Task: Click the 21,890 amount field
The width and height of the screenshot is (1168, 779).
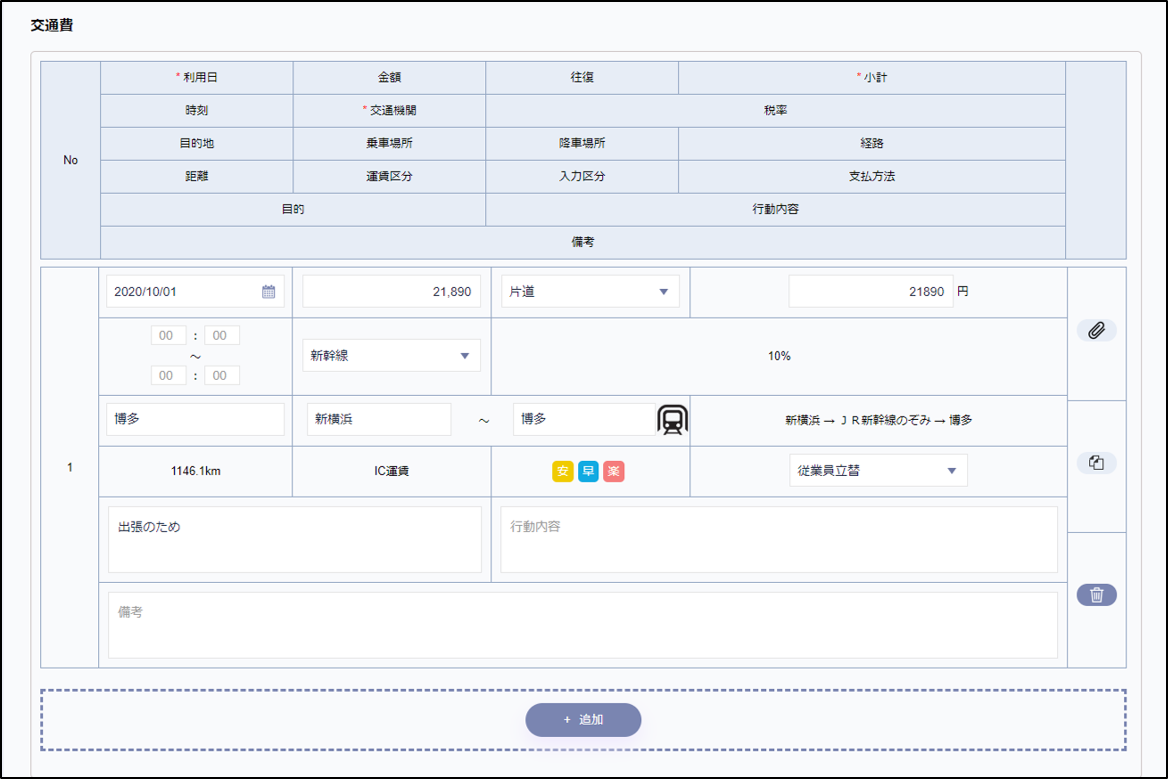Action: coord(391,292)
